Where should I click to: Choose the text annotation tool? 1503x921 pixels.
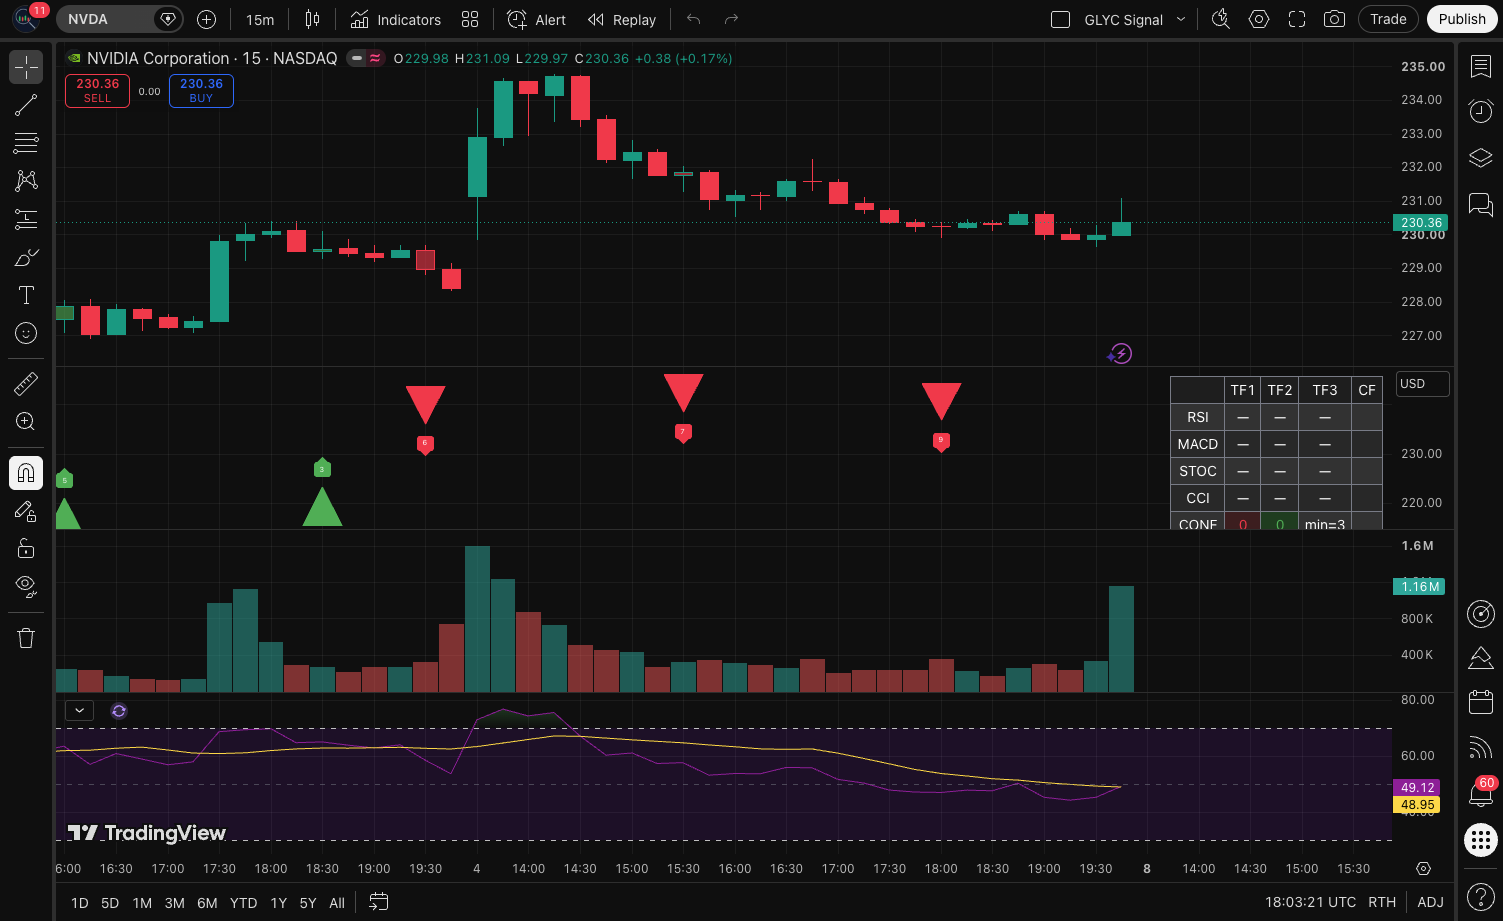26,295
